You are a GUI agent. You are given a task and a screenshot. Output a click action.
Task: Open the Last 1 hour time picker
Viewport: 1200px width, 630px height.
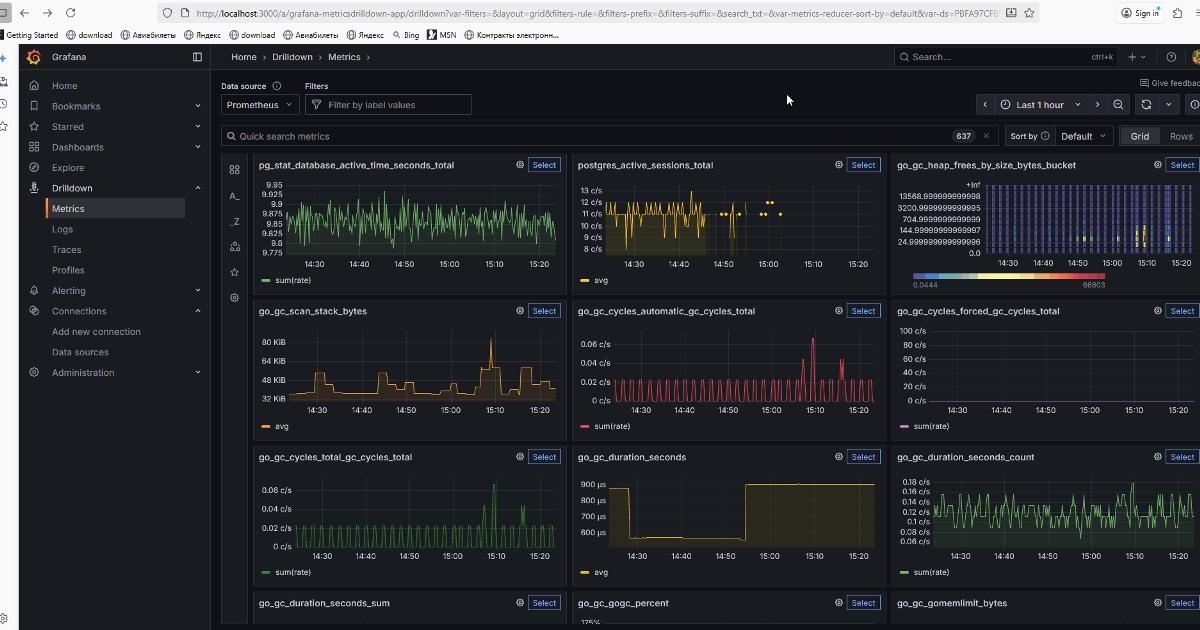pyautogui.click(x=1041, y=105)
